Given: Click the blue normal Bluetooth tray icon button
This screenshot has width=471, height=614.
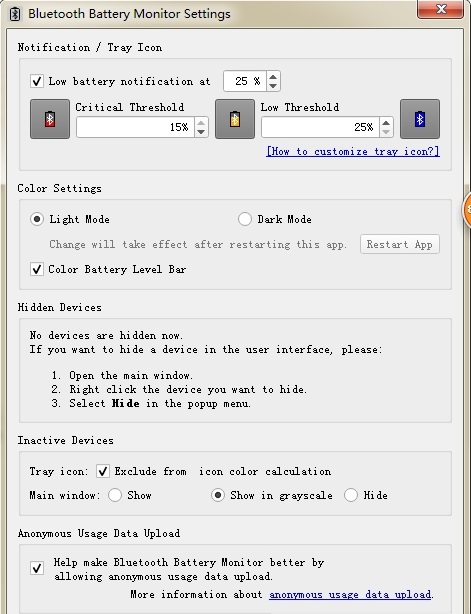Looking at the screenshot, I should (420, 119).
